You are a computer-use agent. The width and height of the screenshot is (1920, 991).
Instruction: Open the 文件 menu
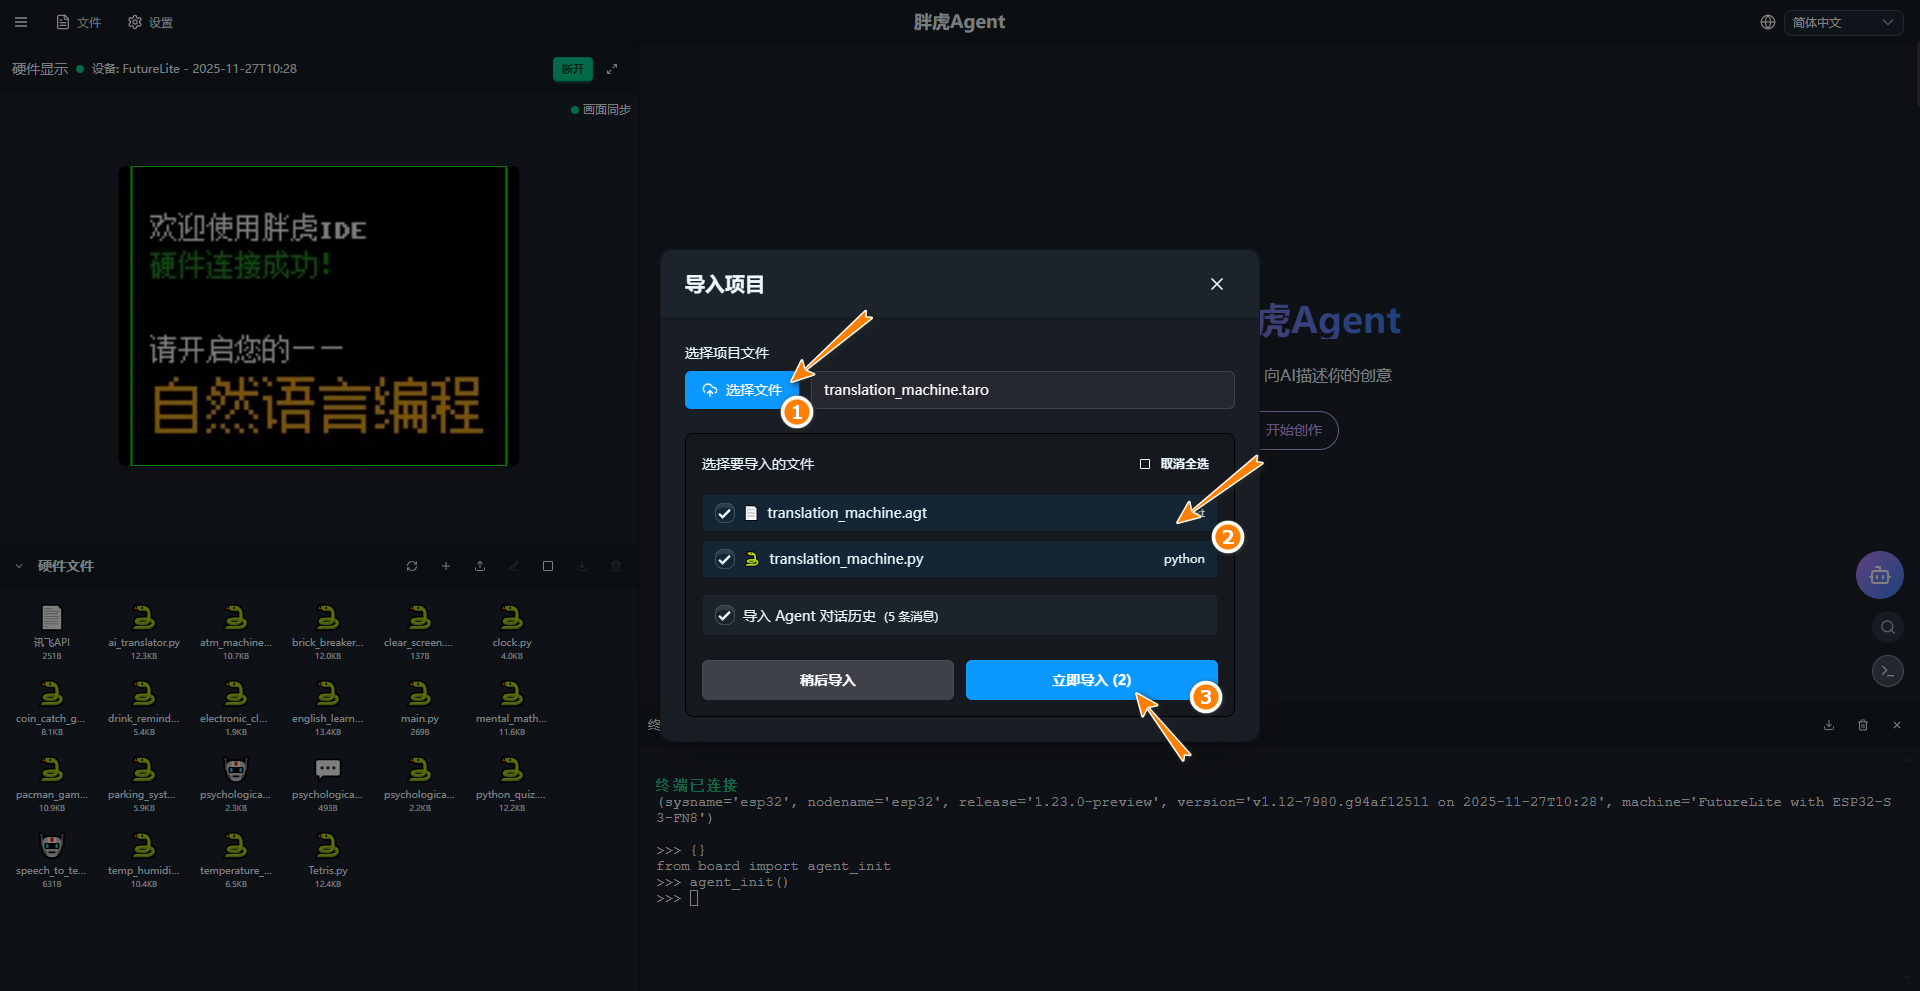[x=79, y=22]
